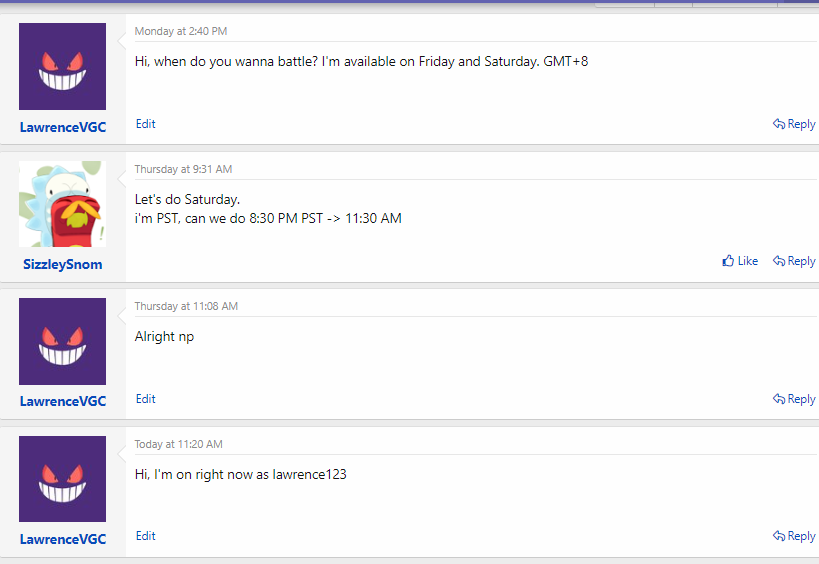Click the Like button on SizzleySnom's post
Screen dimensions: 819x564
[740, 261]
